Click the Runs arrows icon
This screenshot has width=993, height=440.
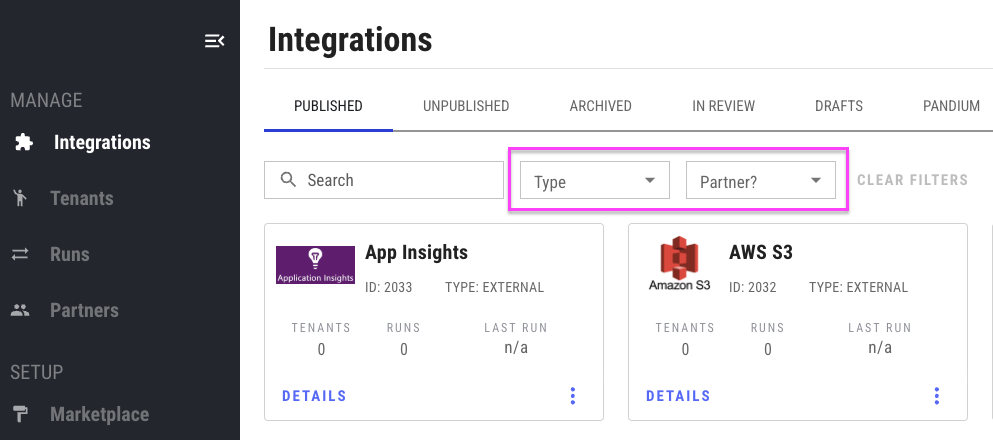tap(21, 255)
